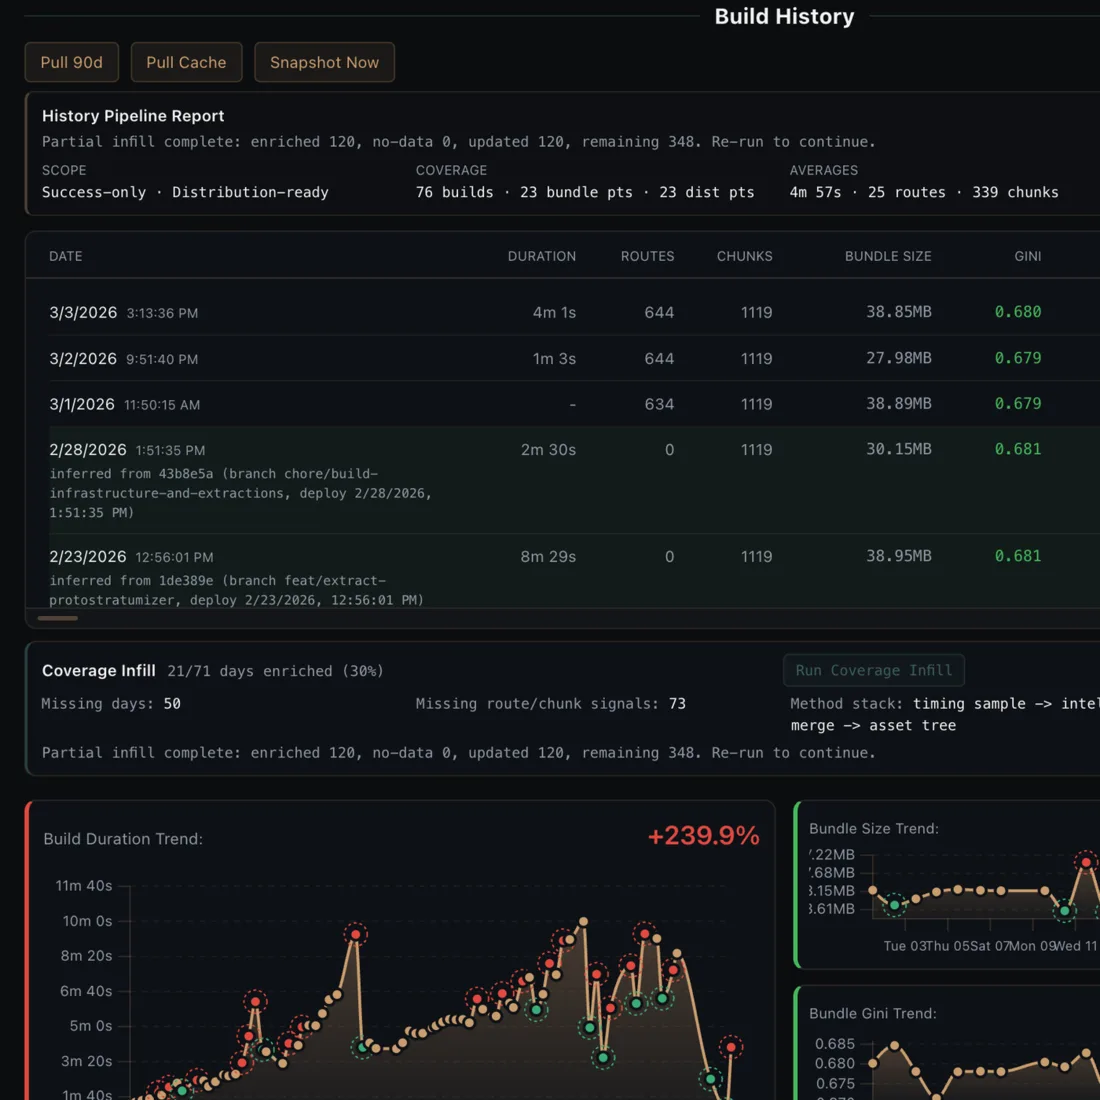
Task: Click the 8m 29s duration value
Action: [x=548, y=556]
